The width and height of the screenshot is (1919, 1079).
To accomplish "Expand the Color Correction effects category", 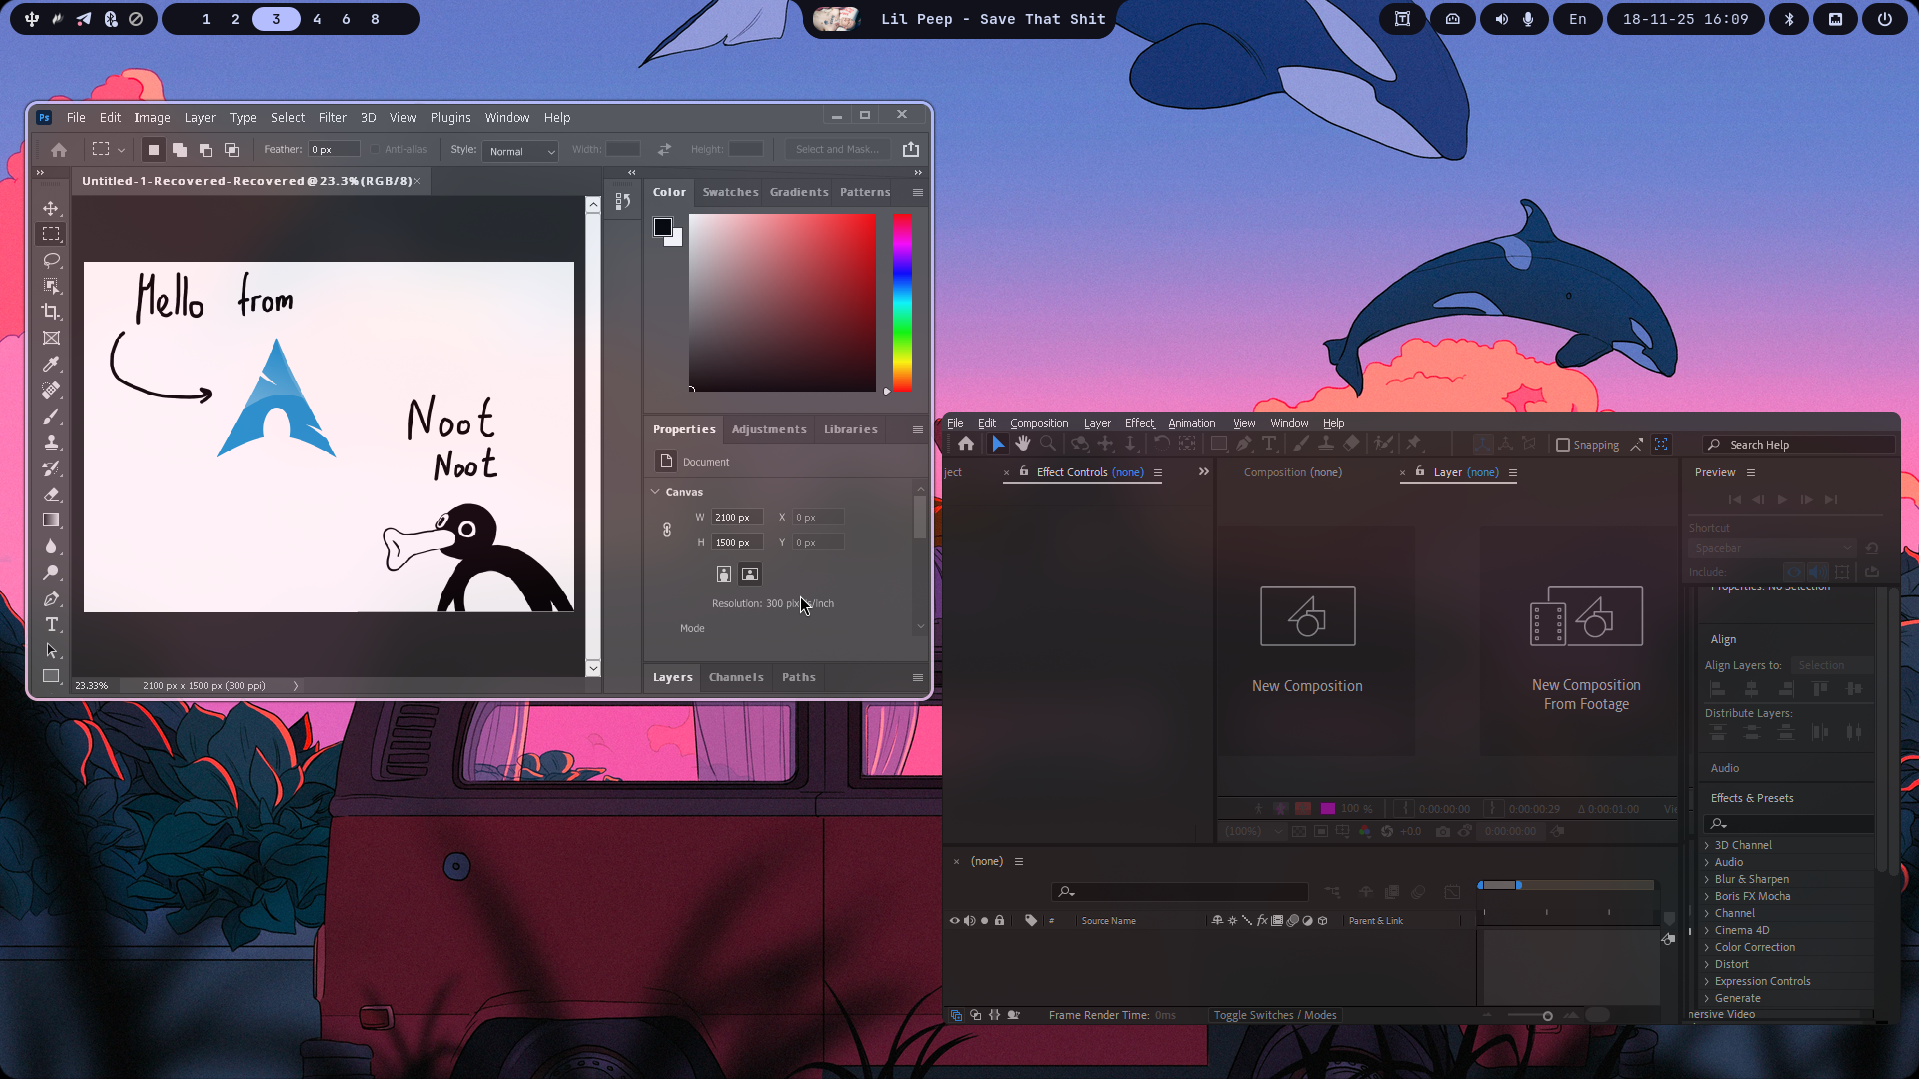I will pyautogui.click(x=1752, y=946).
